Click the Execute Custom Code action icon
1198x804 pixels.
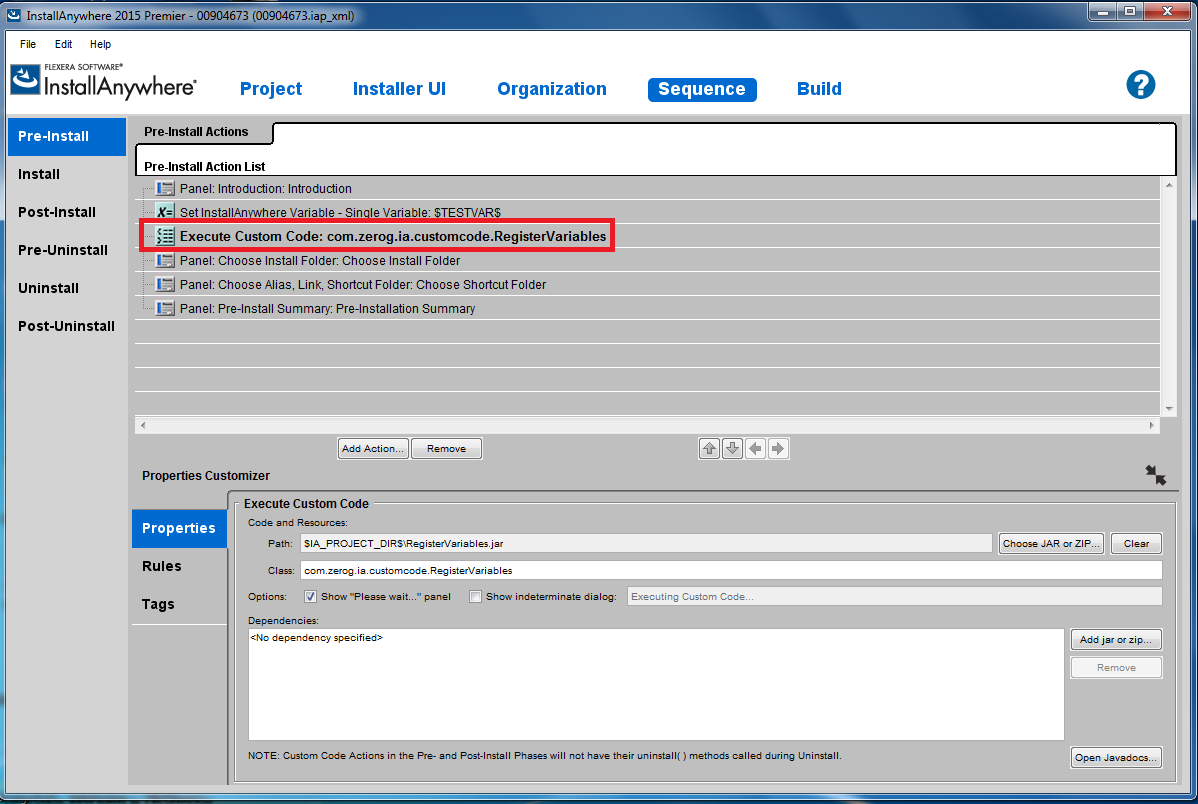pos(164,236)
